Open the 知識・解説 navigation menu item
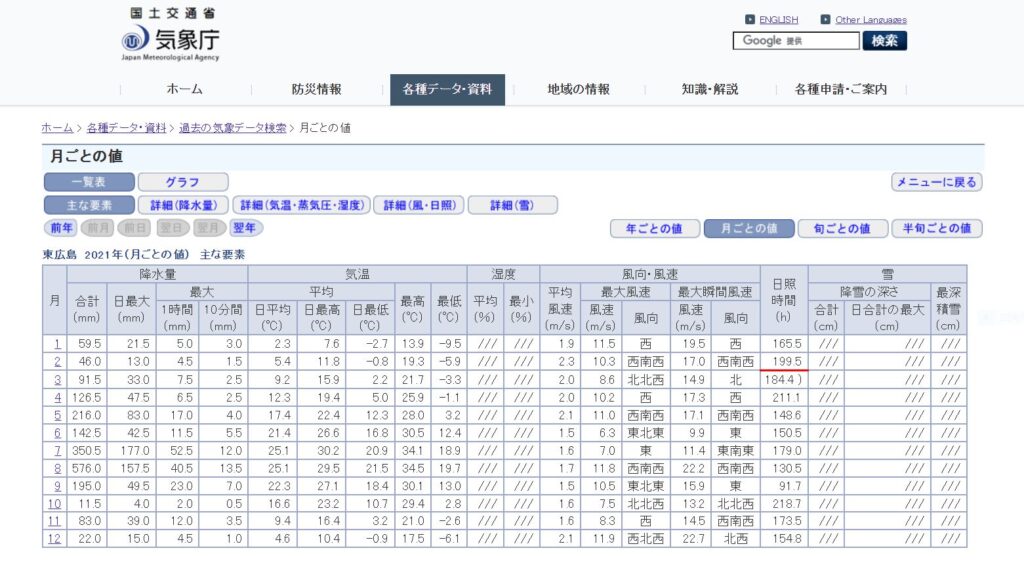Screen dimensions: 1024x563 click(x=710, y=89)
